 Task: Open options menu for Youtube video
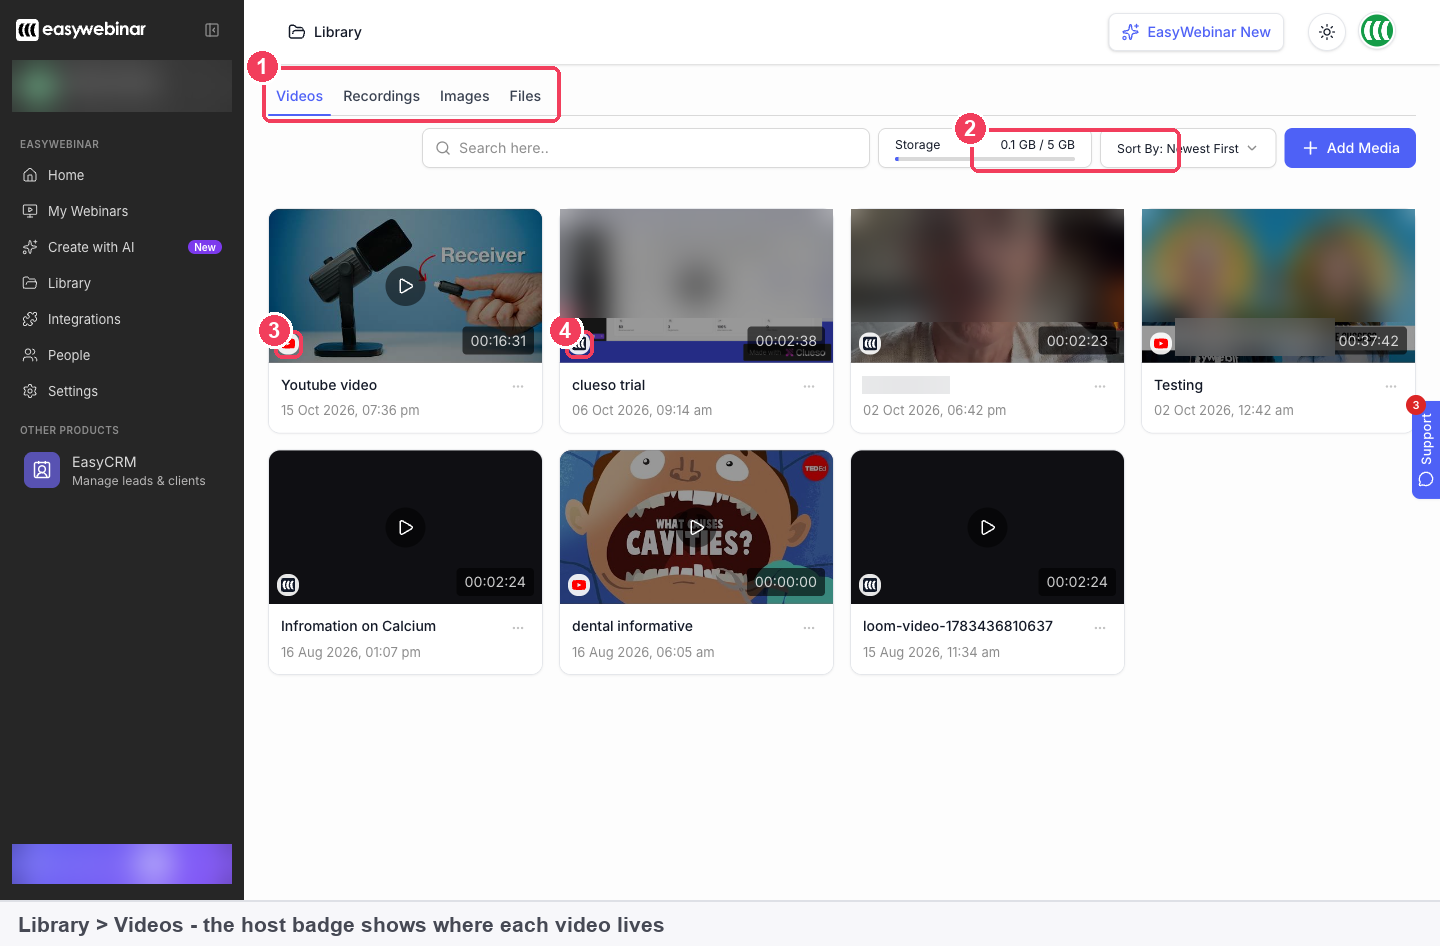[518, 386]
